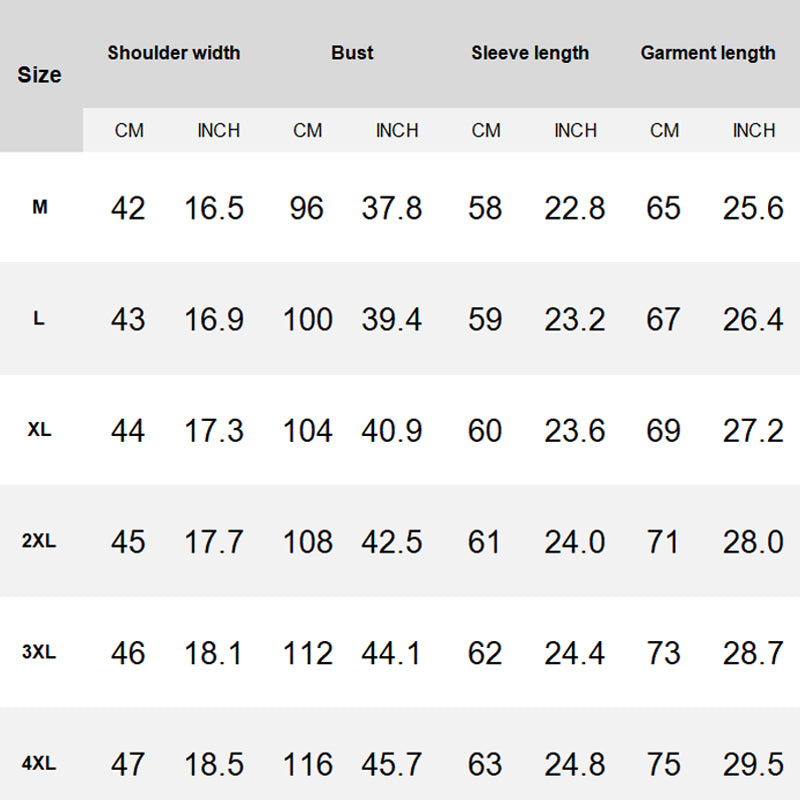Image resolution: width=800 pixels, height=800 pixels.
Task: Select the 100 cm bust value
Action: tap(307, 319)
